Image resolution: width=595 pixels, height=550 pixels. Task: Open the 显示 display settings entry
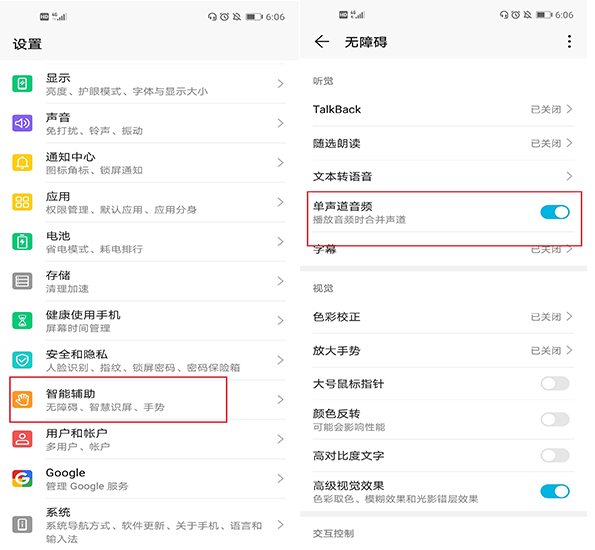(149, 84)
